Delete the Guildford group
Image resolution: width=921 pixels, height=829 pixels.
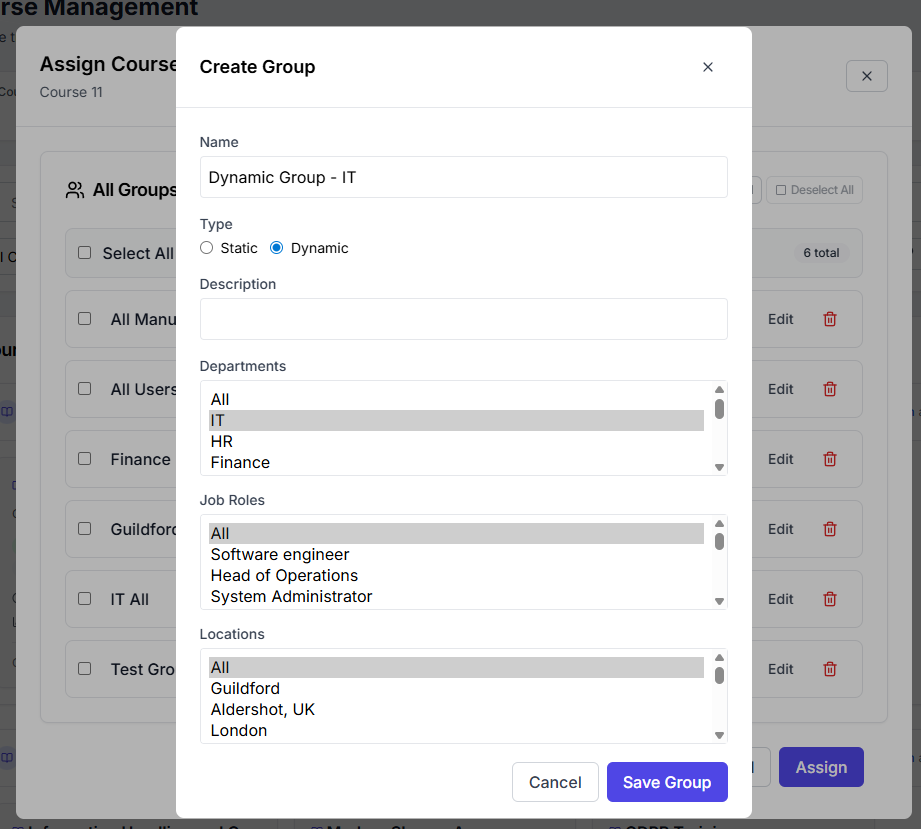pyautogui.click(x=830, y=529)
